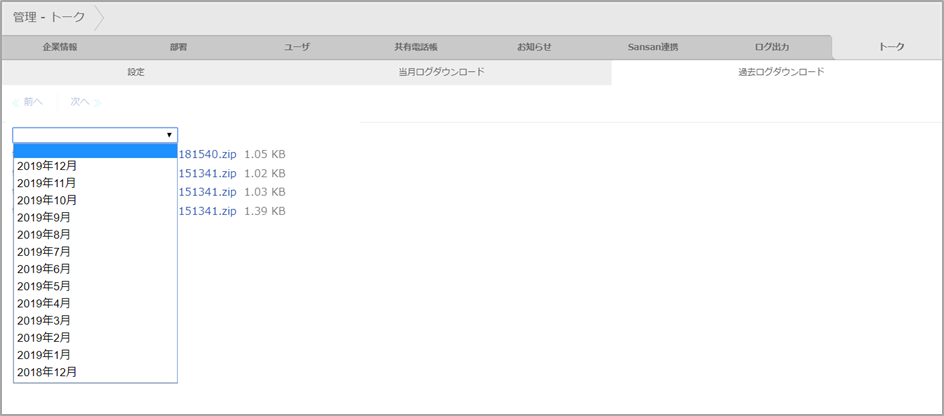Switch to 当月ログダウンロード sub-tab

[441, 72]
